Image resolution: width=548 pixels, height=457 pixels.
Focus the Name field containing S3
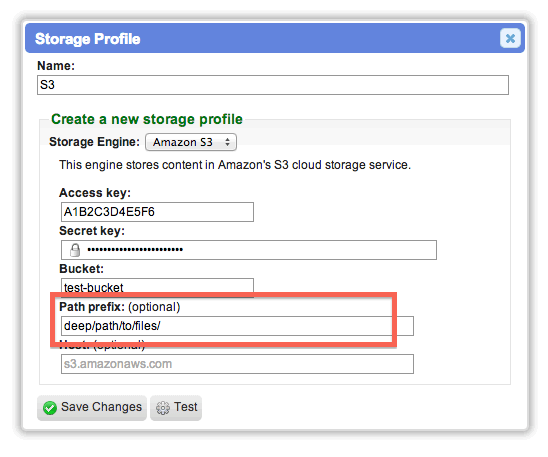[x=273, y=85]
